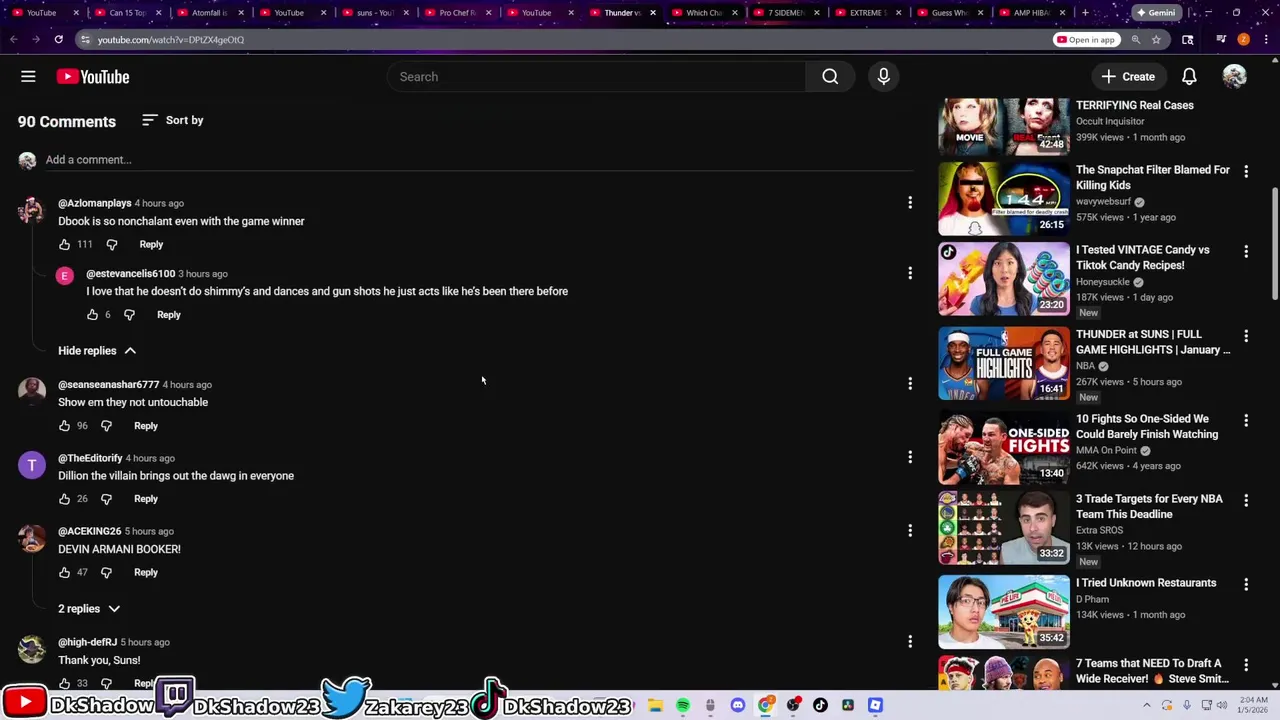The image size is (1280, 720).
Task: Like the @Azlomanplays comment
Action: (65, 244)
